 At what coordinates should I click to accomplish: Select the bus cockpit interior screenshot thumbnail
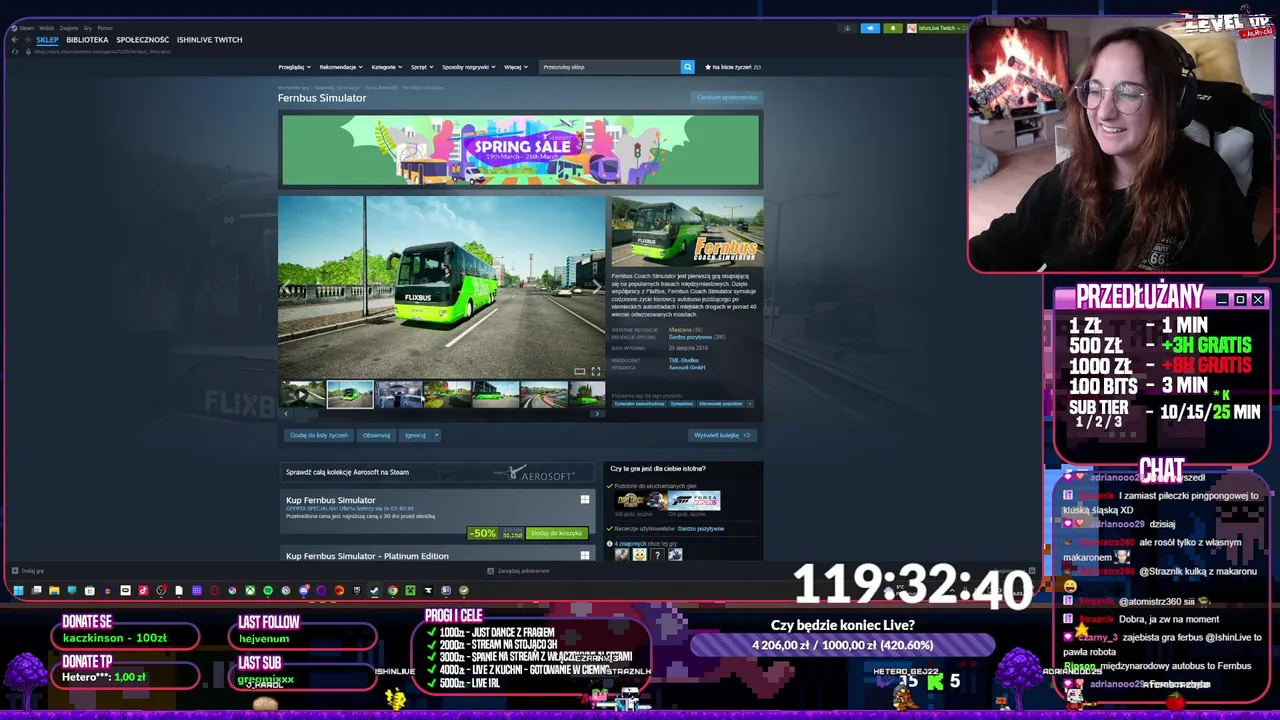tap(399, 394)
